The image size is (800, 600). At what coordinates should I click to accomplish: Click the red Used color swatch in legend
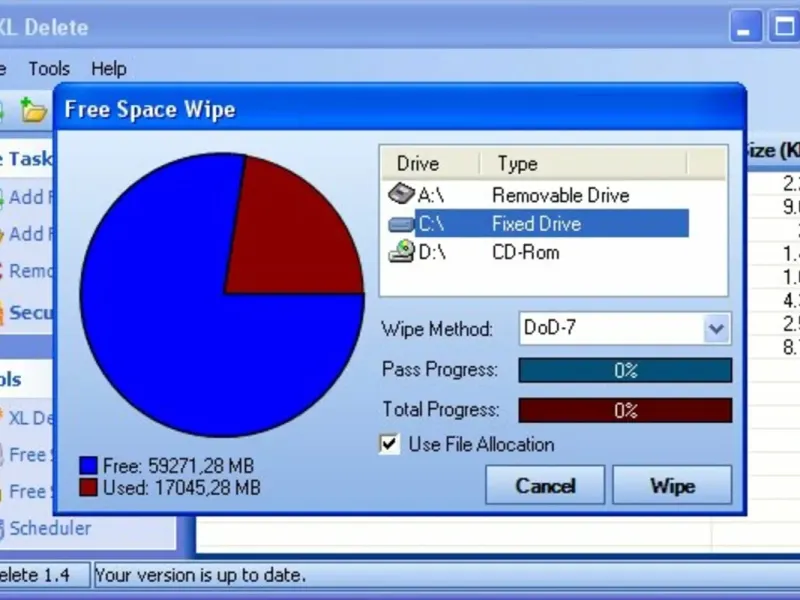tap(88, 487)
